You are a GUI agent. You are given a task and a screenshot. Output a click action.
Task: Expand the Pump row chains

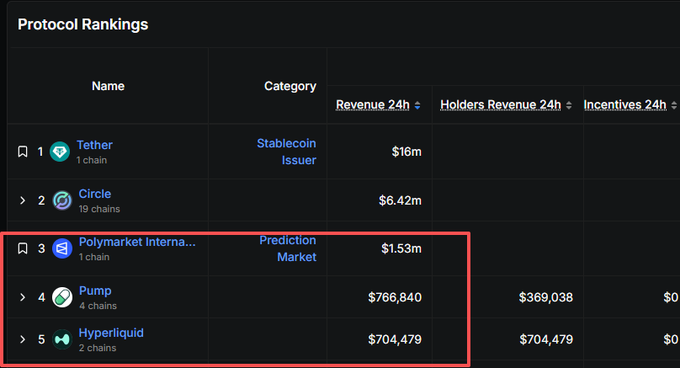(x=23, y=297)
